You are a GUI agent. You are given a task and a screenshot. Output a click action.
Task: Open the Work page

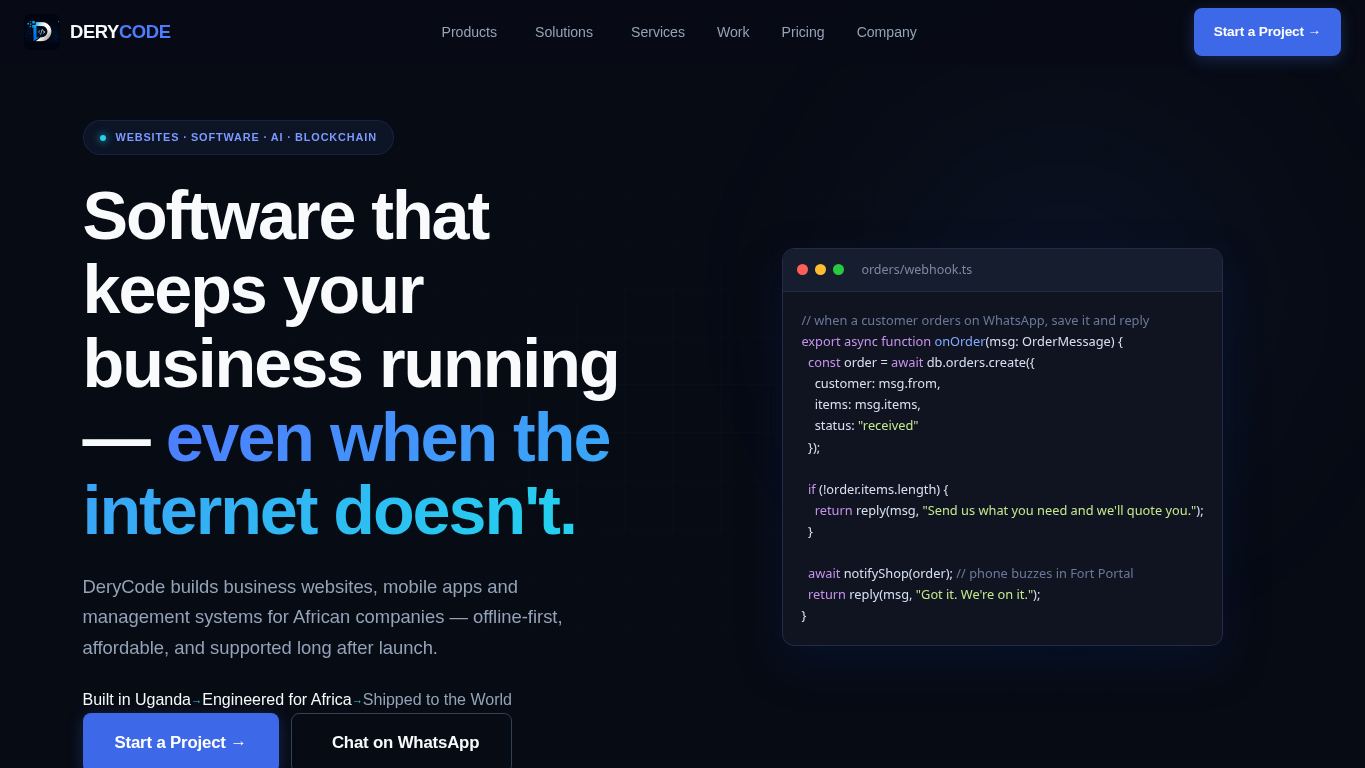pyautogui.click(x=733, y=32)
